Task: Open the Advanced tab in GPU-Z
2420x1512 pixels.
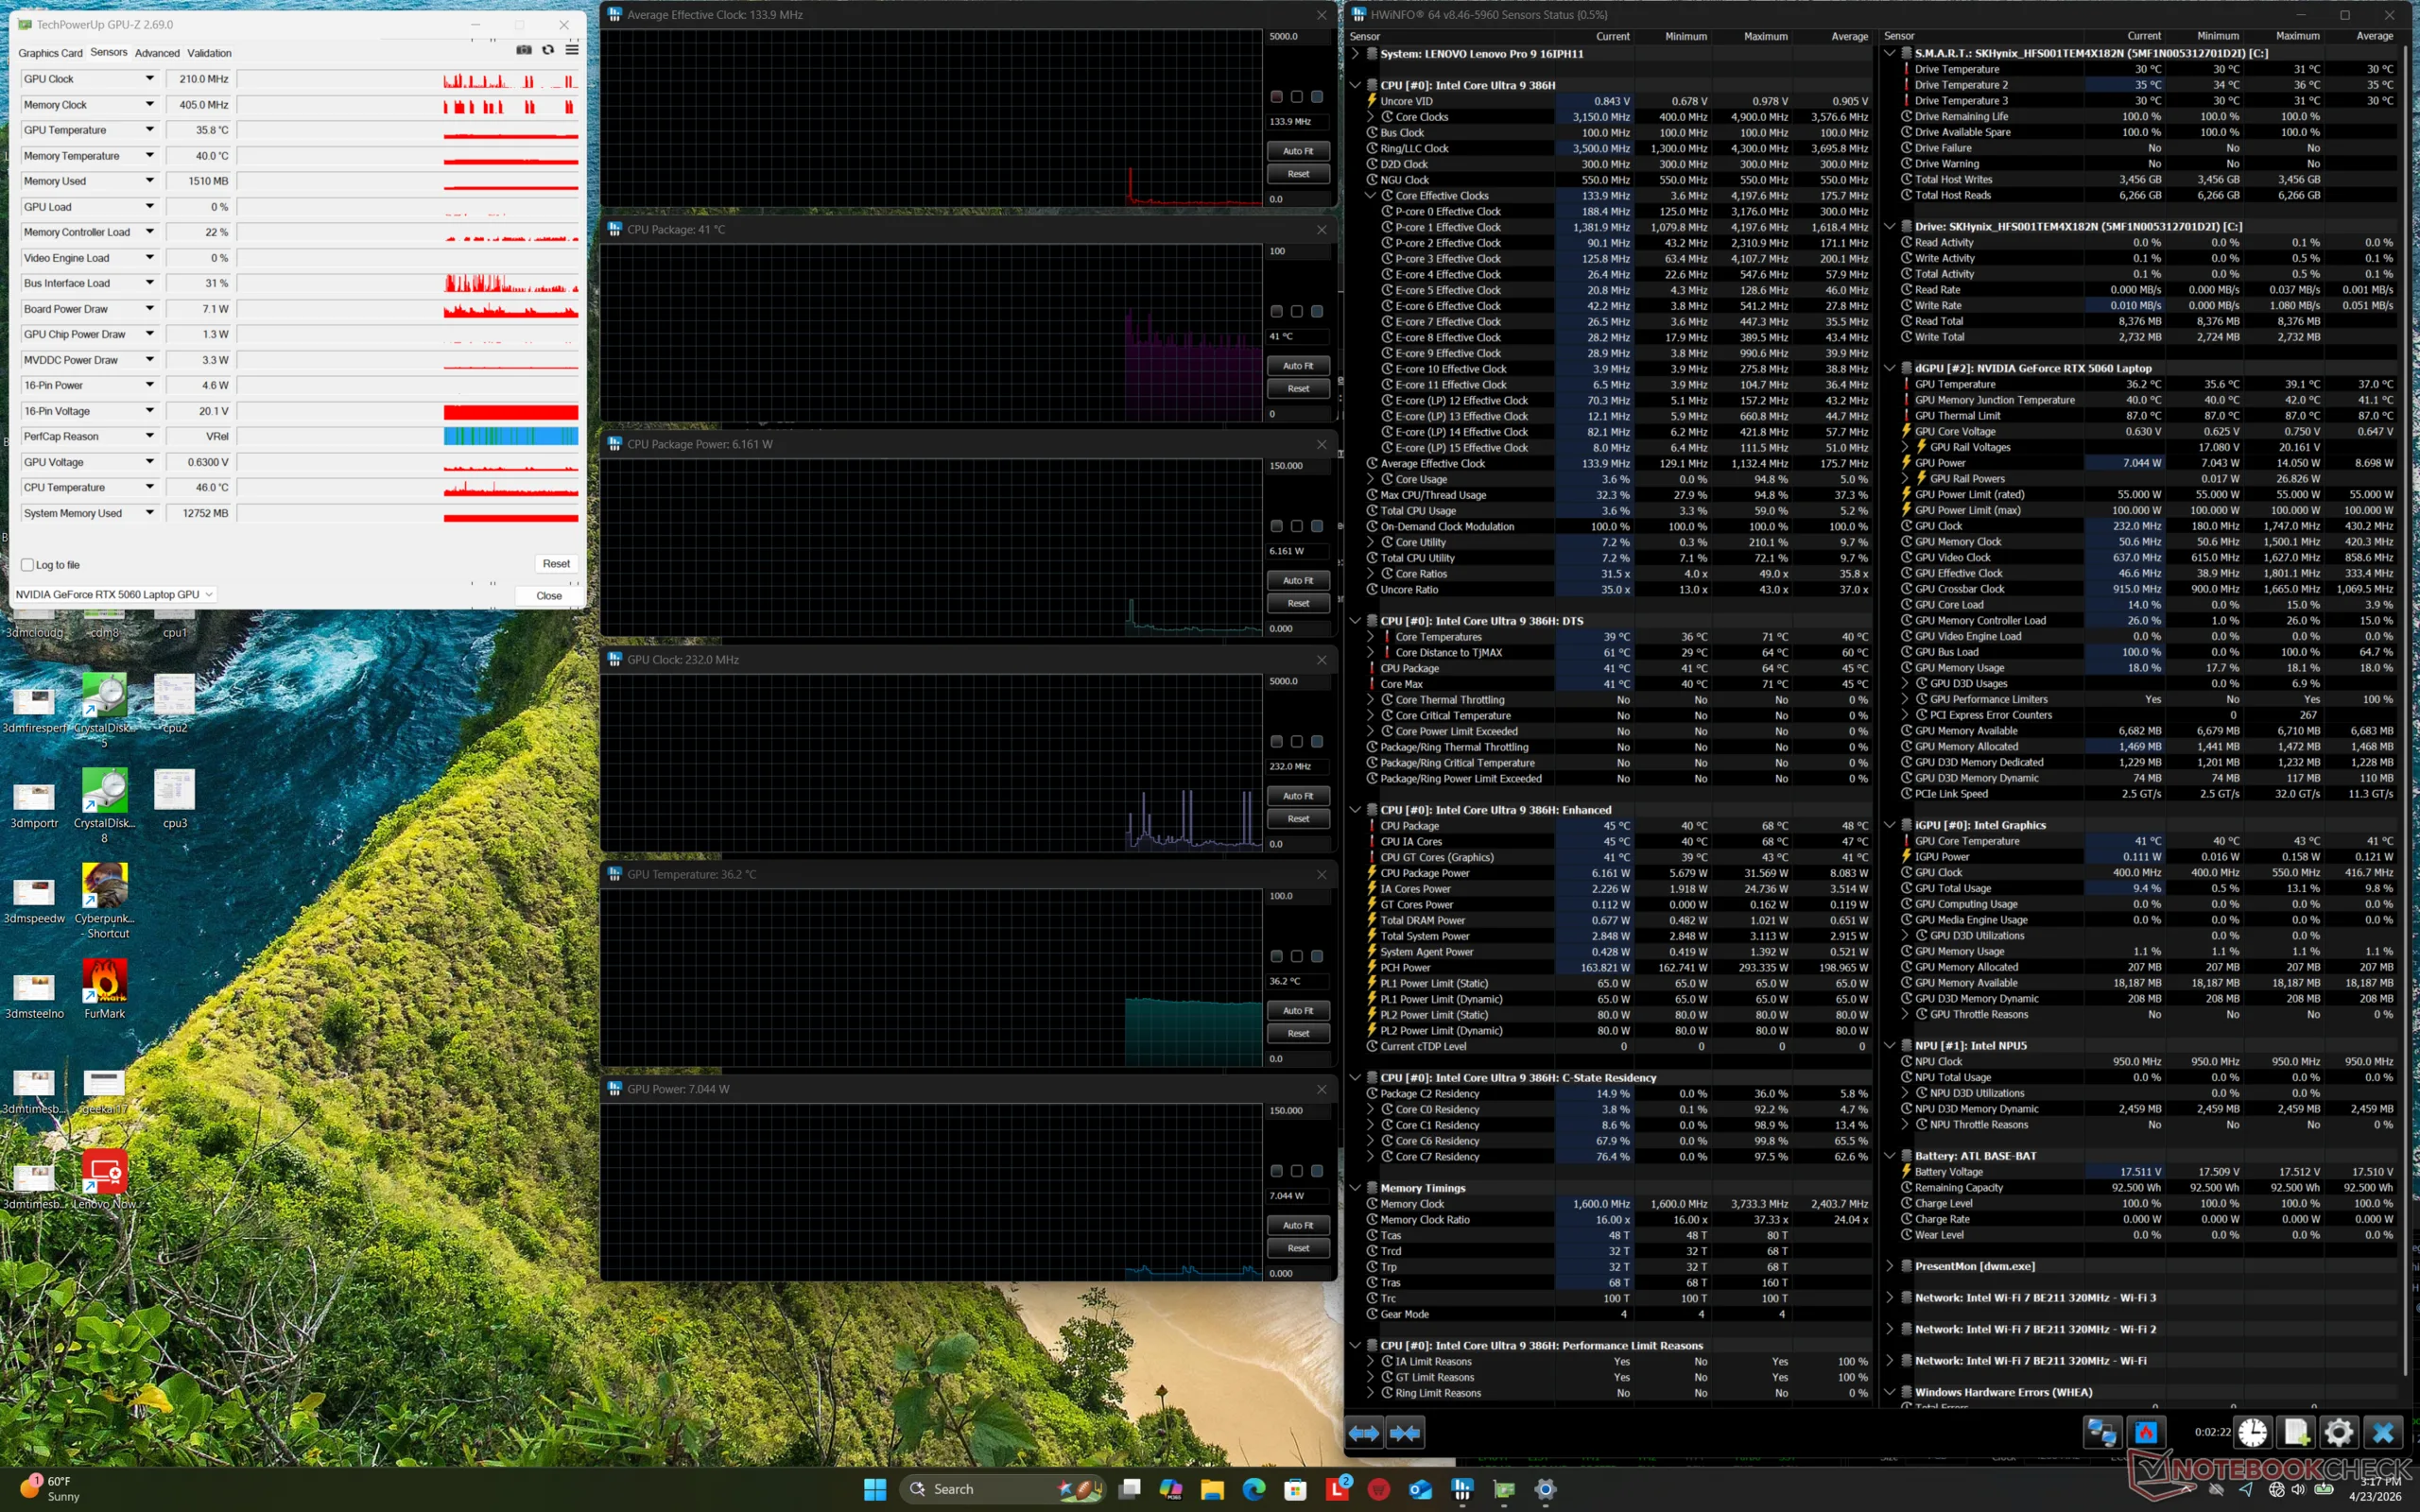Action: [x=157, y=53]
